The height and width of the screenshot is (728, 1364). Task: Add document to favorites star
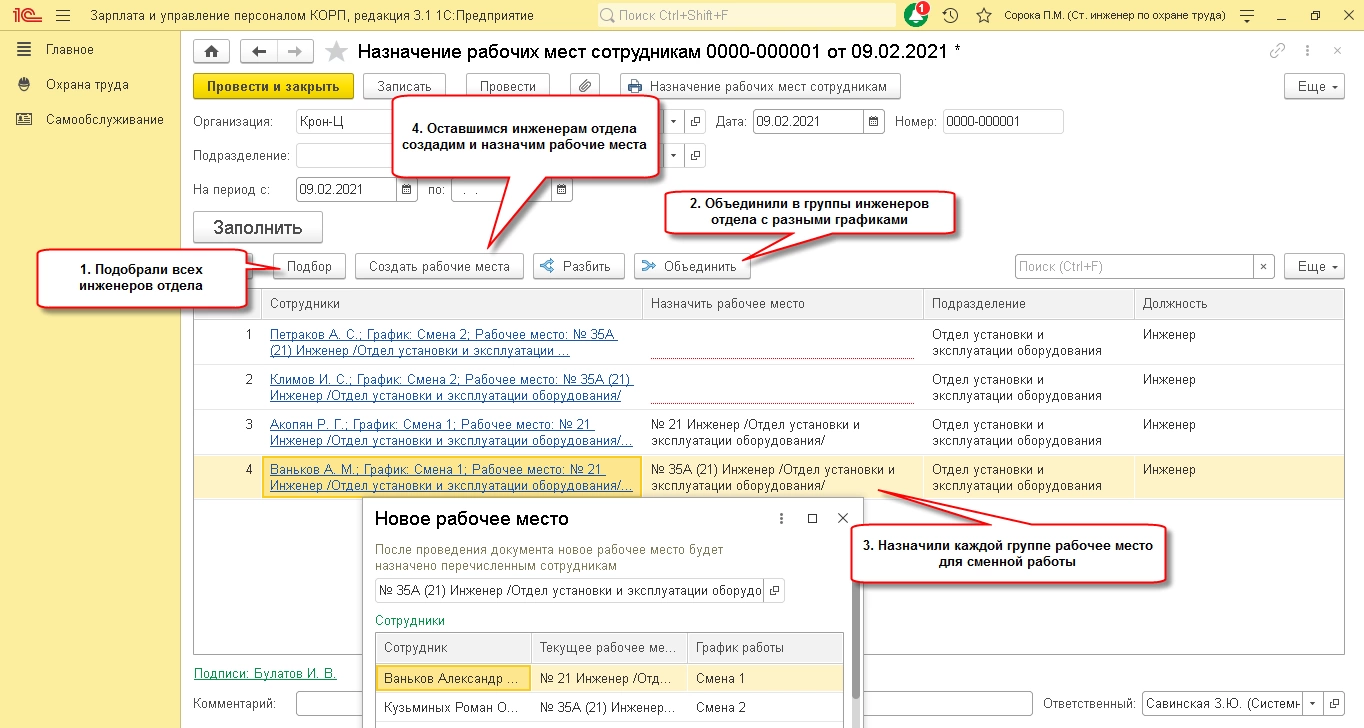(x=337, y=52)
